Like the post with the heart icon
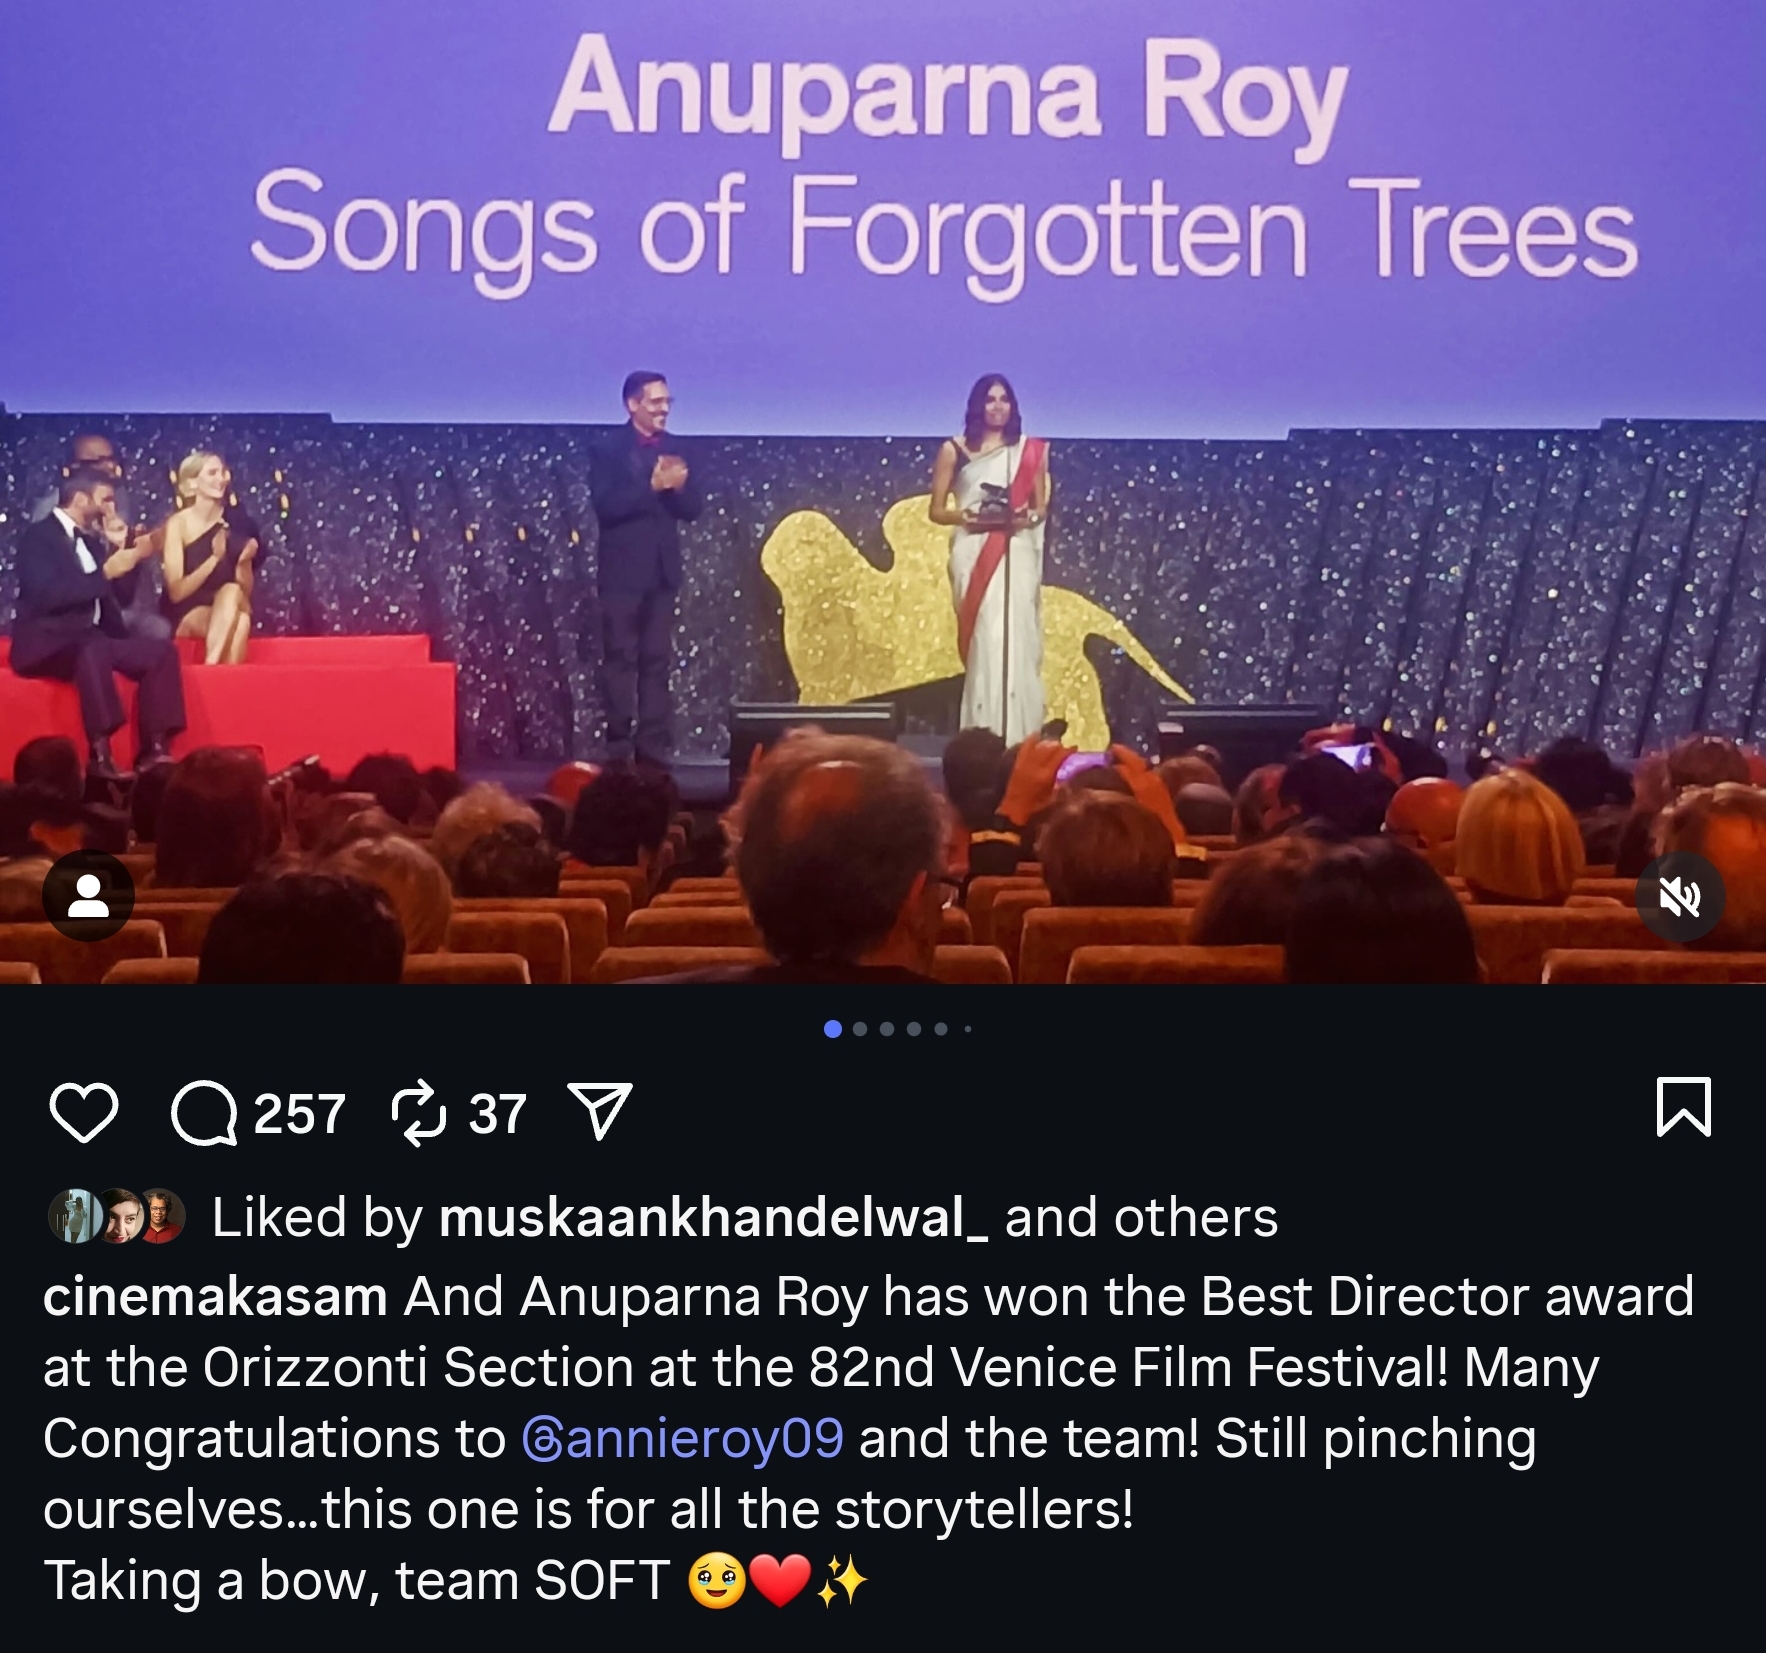Image resolution: width=1766 pixels, height=1653 pixels. pos(84,1112)
